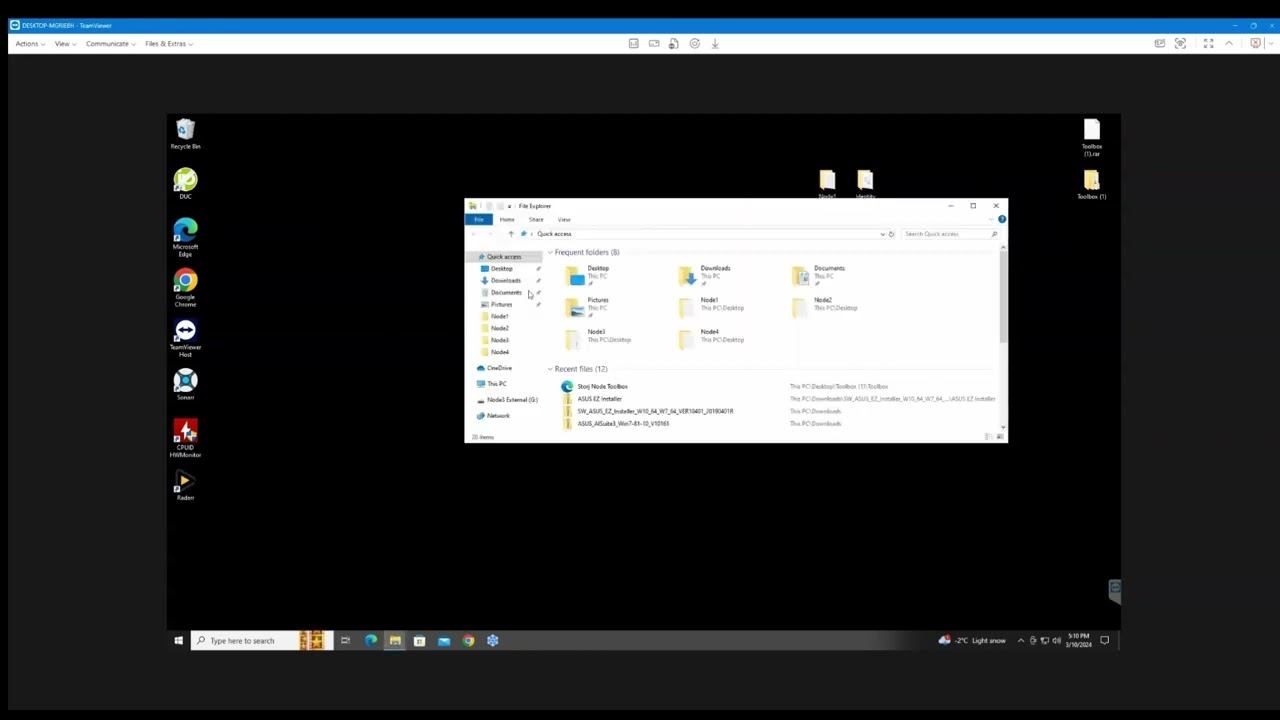Open the Mail app on the taskbar
Screen dimensions: 1280x720
[x=444, y=641]
